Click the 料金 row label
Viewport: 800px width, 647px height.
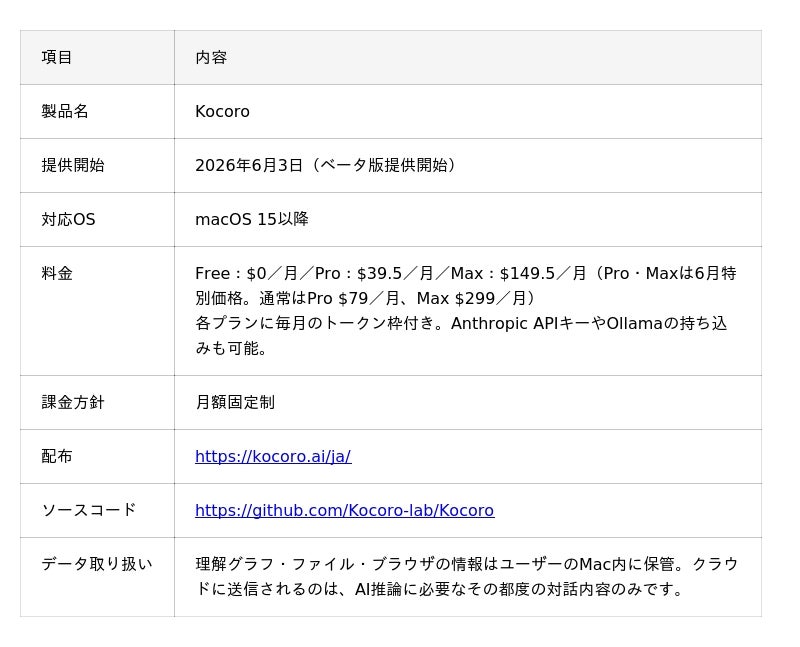click(57, 273)
